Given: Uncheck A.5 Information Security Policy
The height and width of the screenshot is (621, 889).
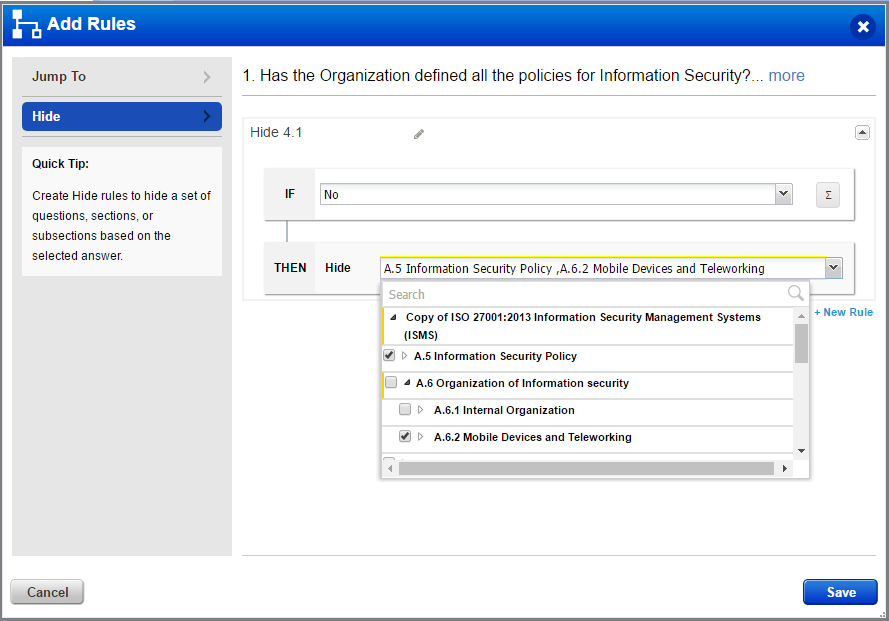Looking at the screenshot, I should click(x=388, y=355).
